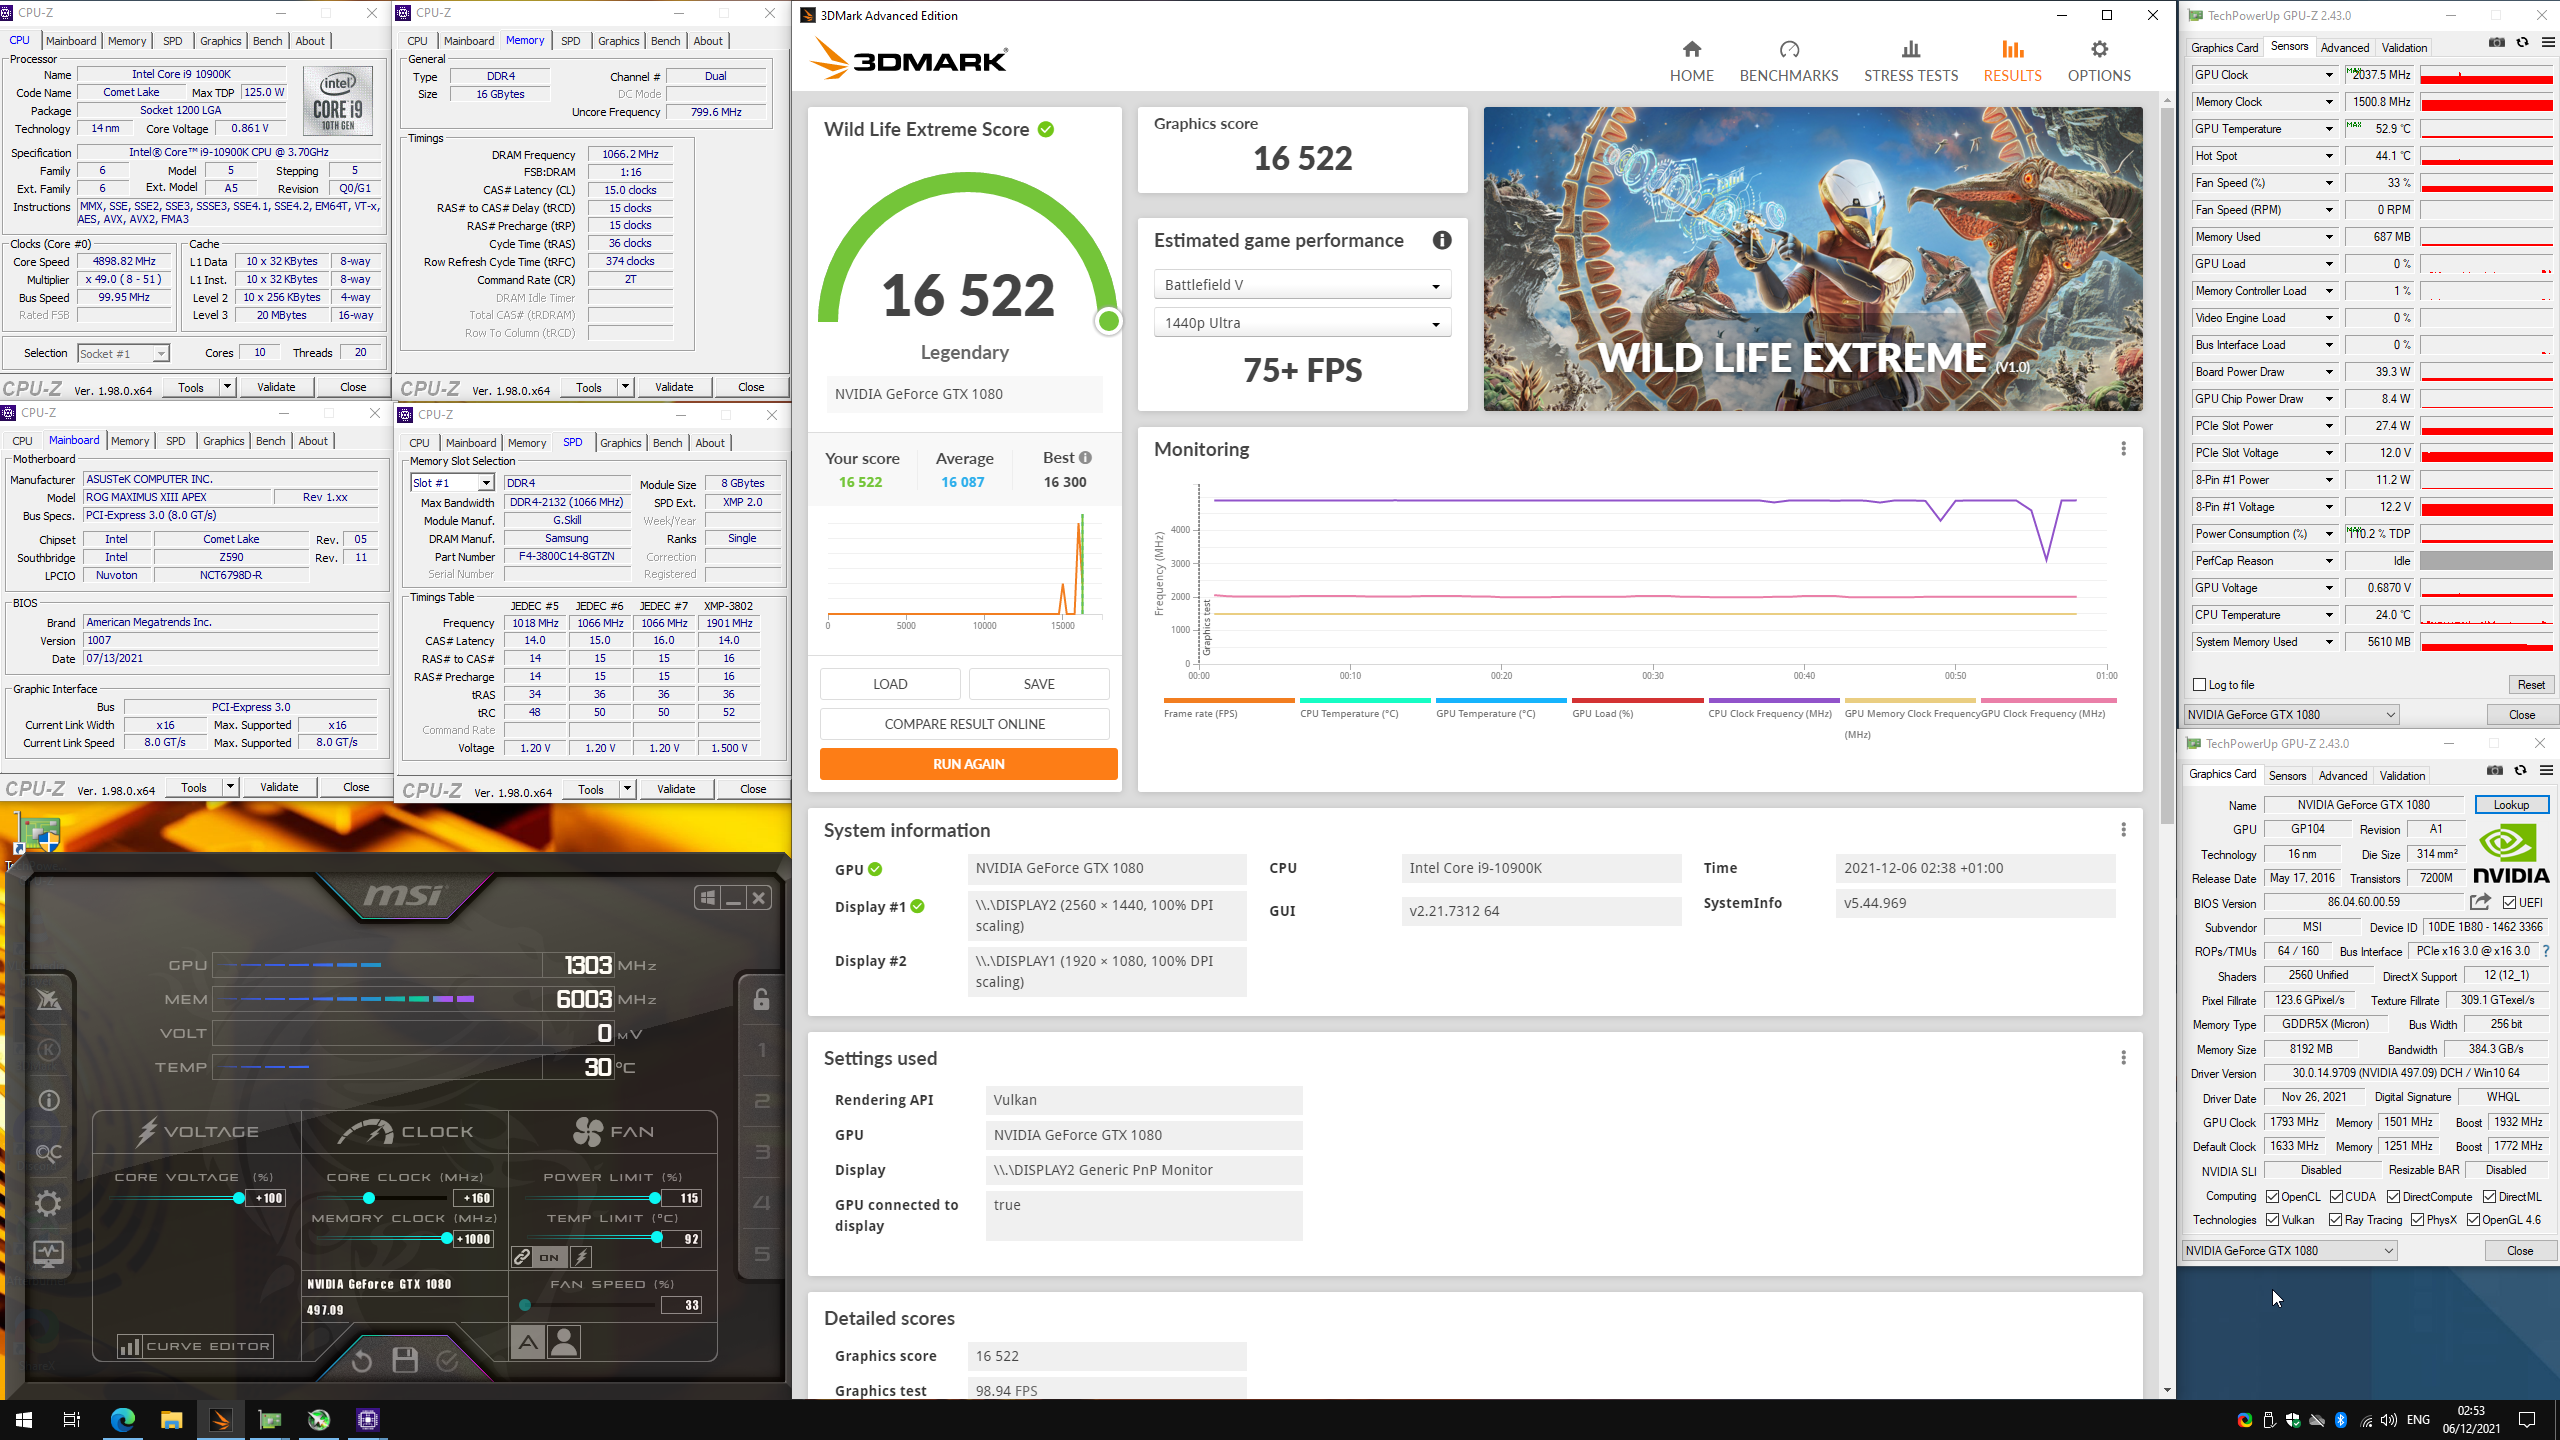Viewport: 2560px width, 1440px height.
Task: Open the hamburger menu in GPU-Z Graphics Card window
Action: click(x=2546, y=770)
